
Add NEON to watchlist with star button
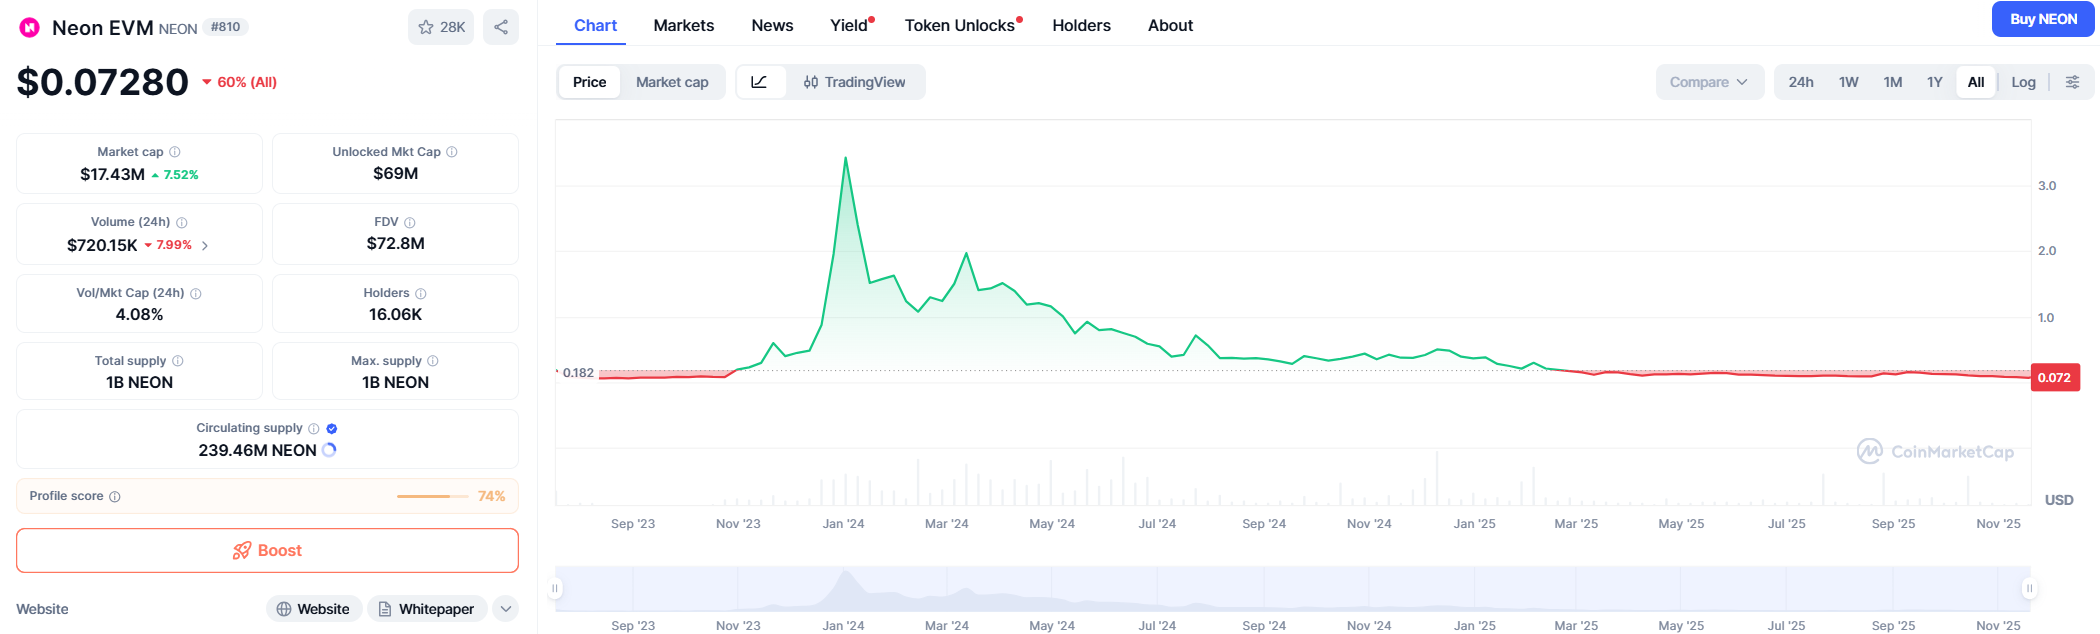pyautogui.click(x=441, y=27)
